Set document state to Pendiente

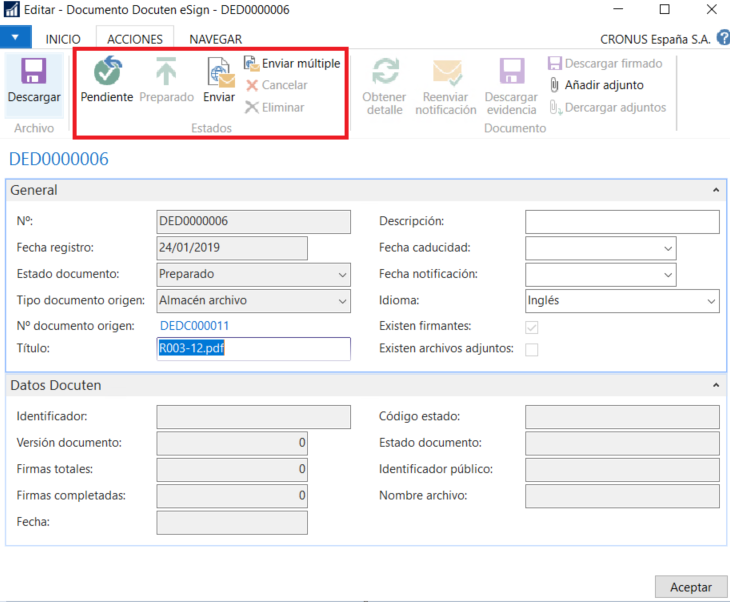point(107,79)
